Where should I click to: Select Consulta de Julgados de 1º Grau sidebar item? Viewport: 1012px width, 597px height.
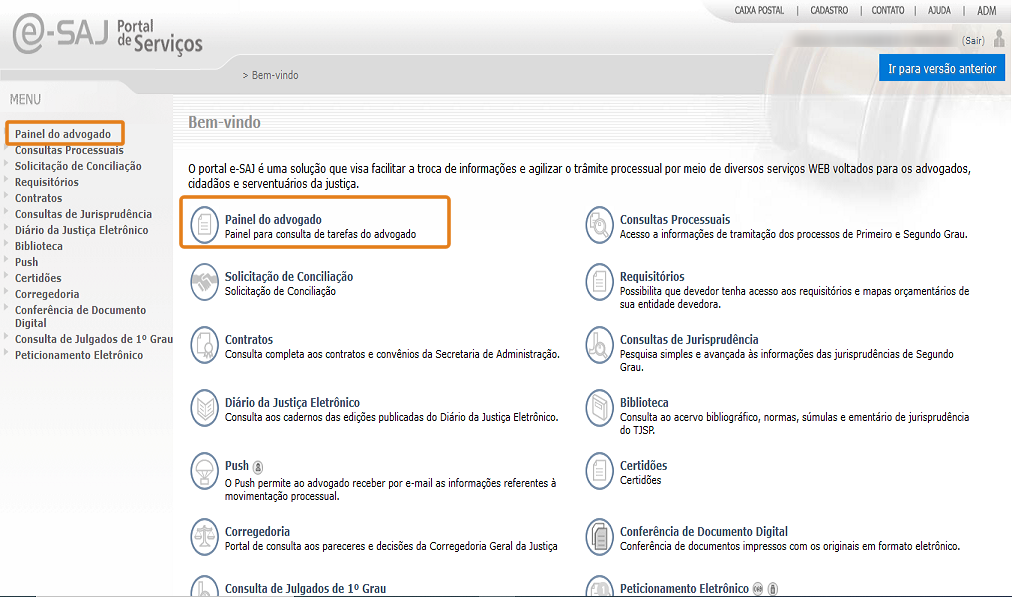pos(94,339)
